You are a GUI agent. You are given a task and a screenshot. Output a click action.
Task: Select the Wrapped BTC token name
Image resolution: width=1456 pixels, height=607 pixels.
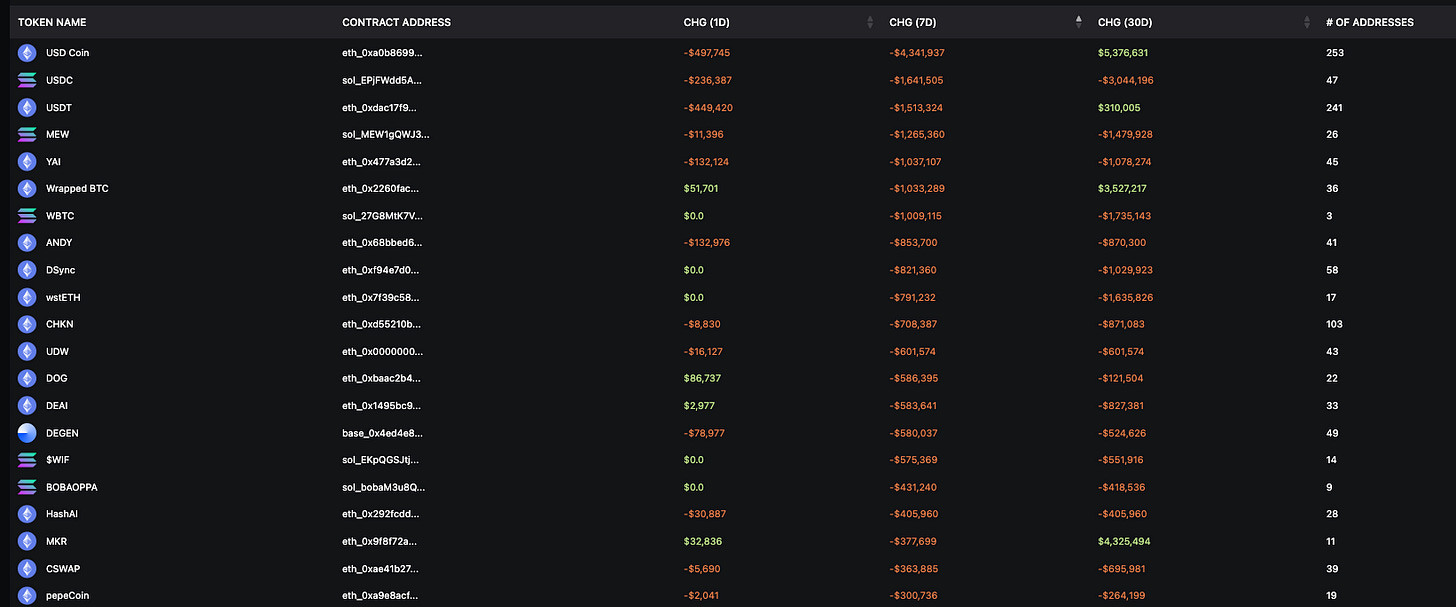tap(77, 188)
